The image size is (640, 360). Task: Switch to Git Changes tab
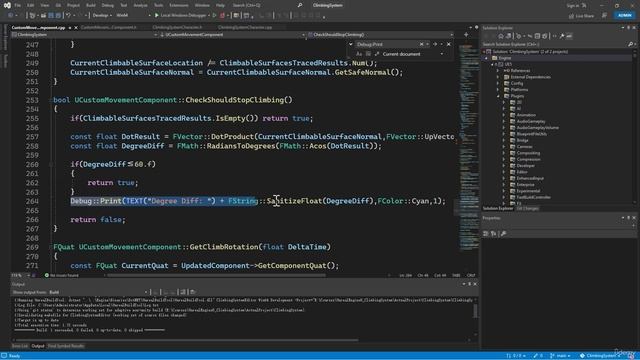[x=527, y=209]
